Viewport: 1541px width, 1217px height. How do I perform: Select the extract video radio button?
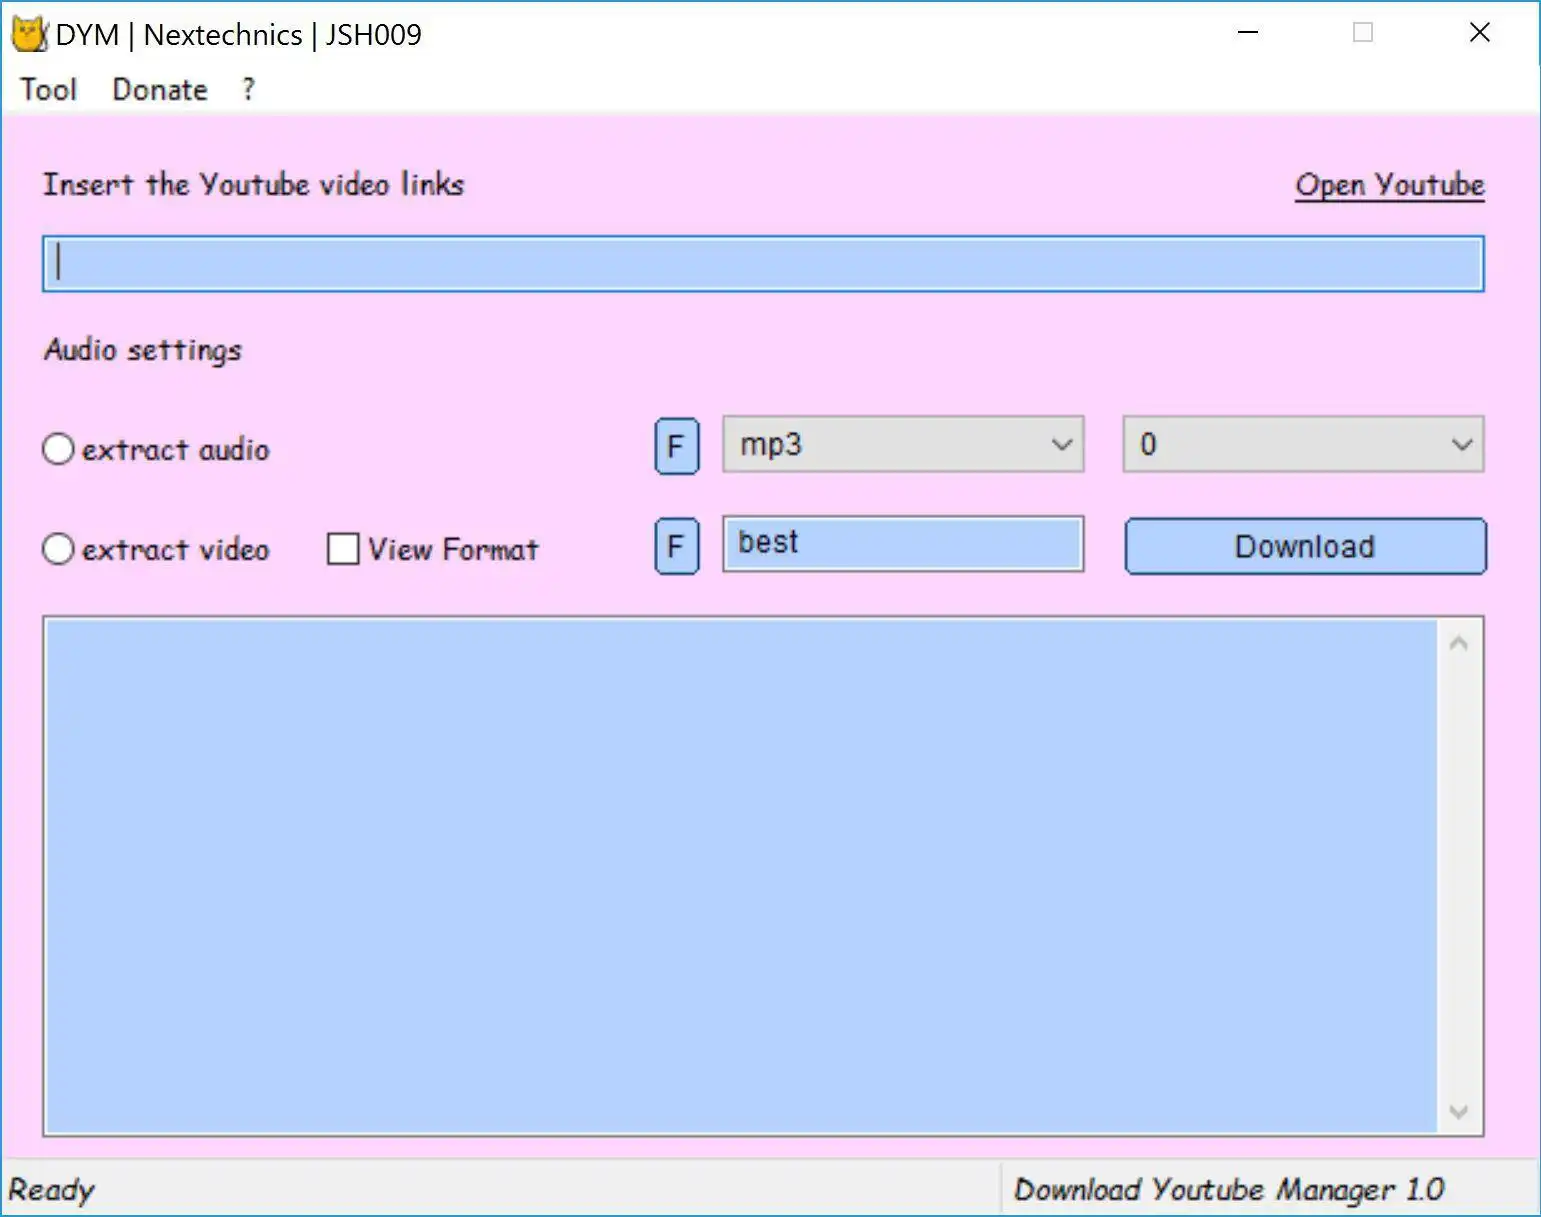pyautogui.click(x=58, y=549)
